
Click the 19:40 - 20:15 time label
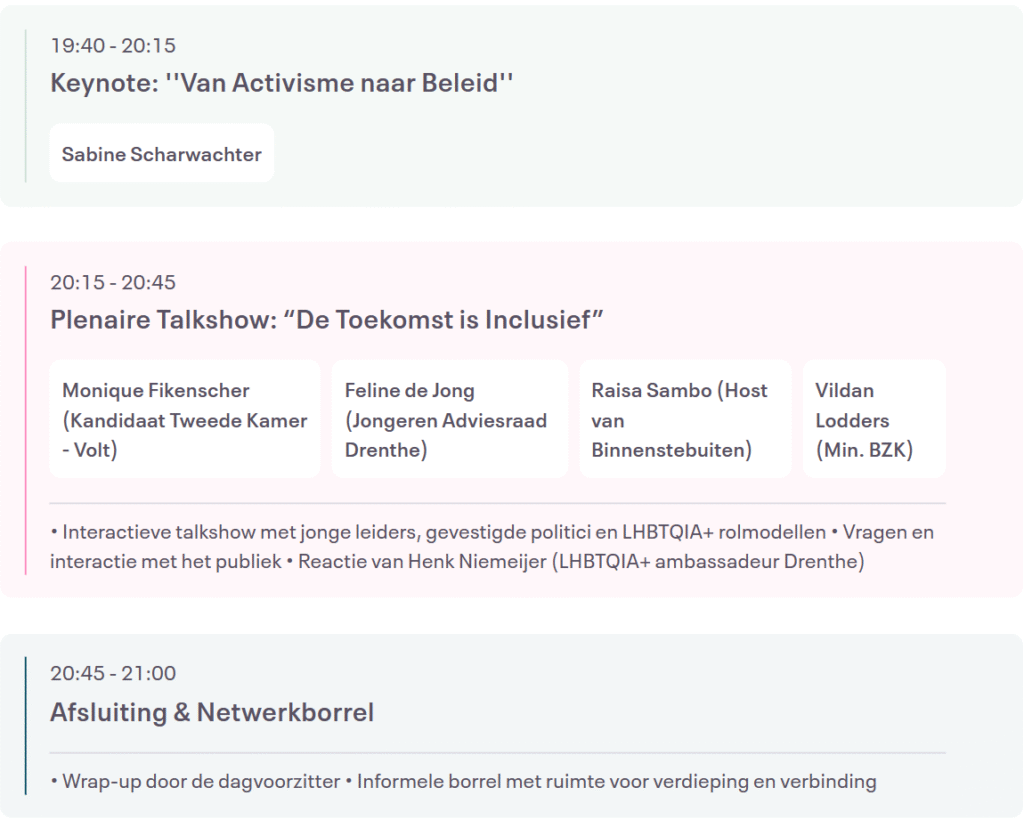[113, 45]
